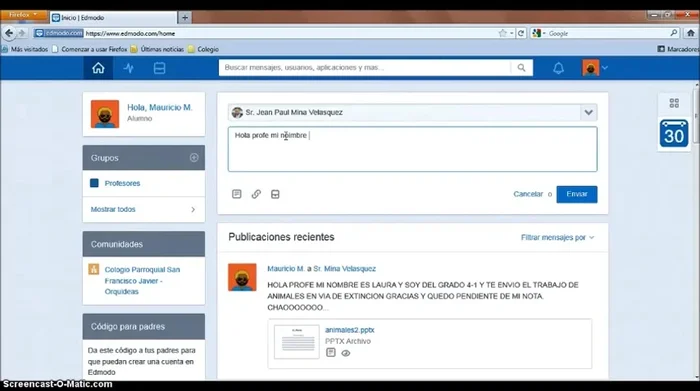Click the Edmodo search messages field
Image resolution: width=700 pixels, height=391 pixels.
[365, 67]
